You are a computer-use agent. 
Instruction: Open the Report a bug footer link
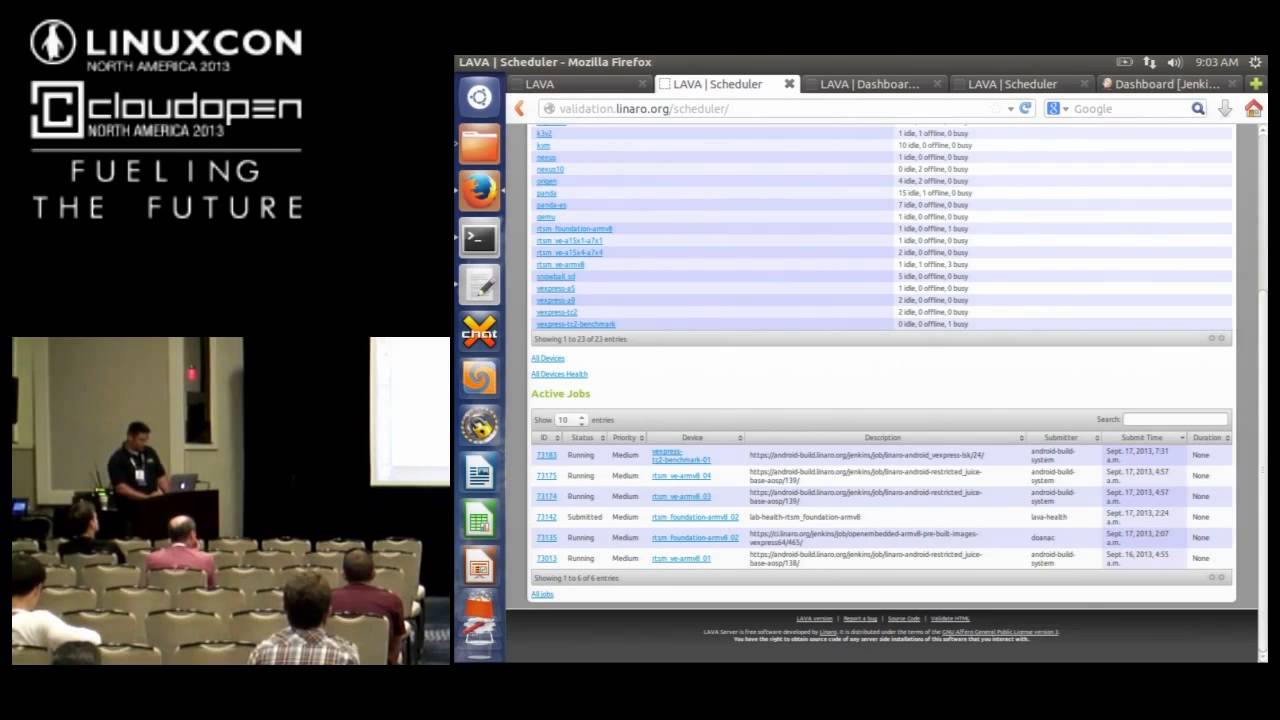(860, 618)
